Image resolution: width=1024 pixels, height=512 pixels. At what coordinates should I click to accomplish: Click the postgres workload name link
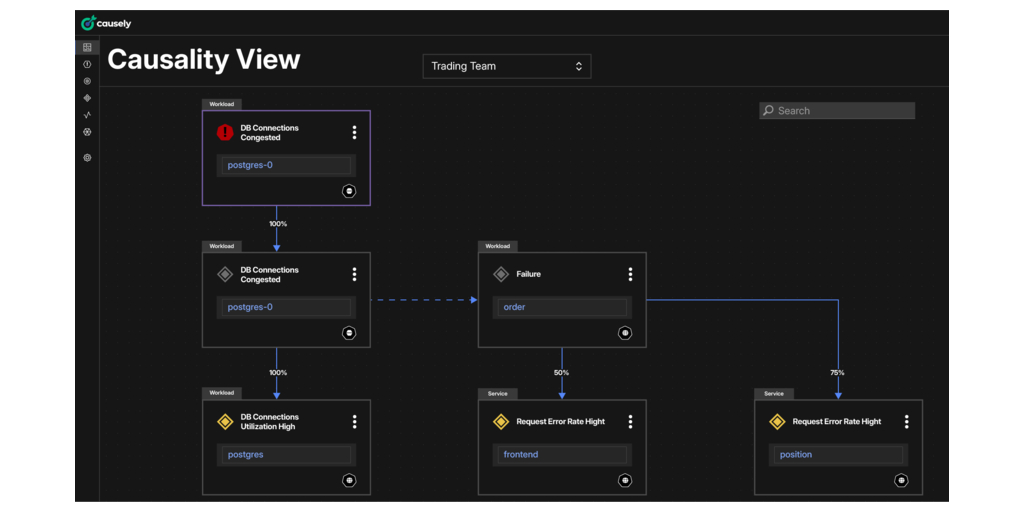pyautogui.click(x=246, y=454)
